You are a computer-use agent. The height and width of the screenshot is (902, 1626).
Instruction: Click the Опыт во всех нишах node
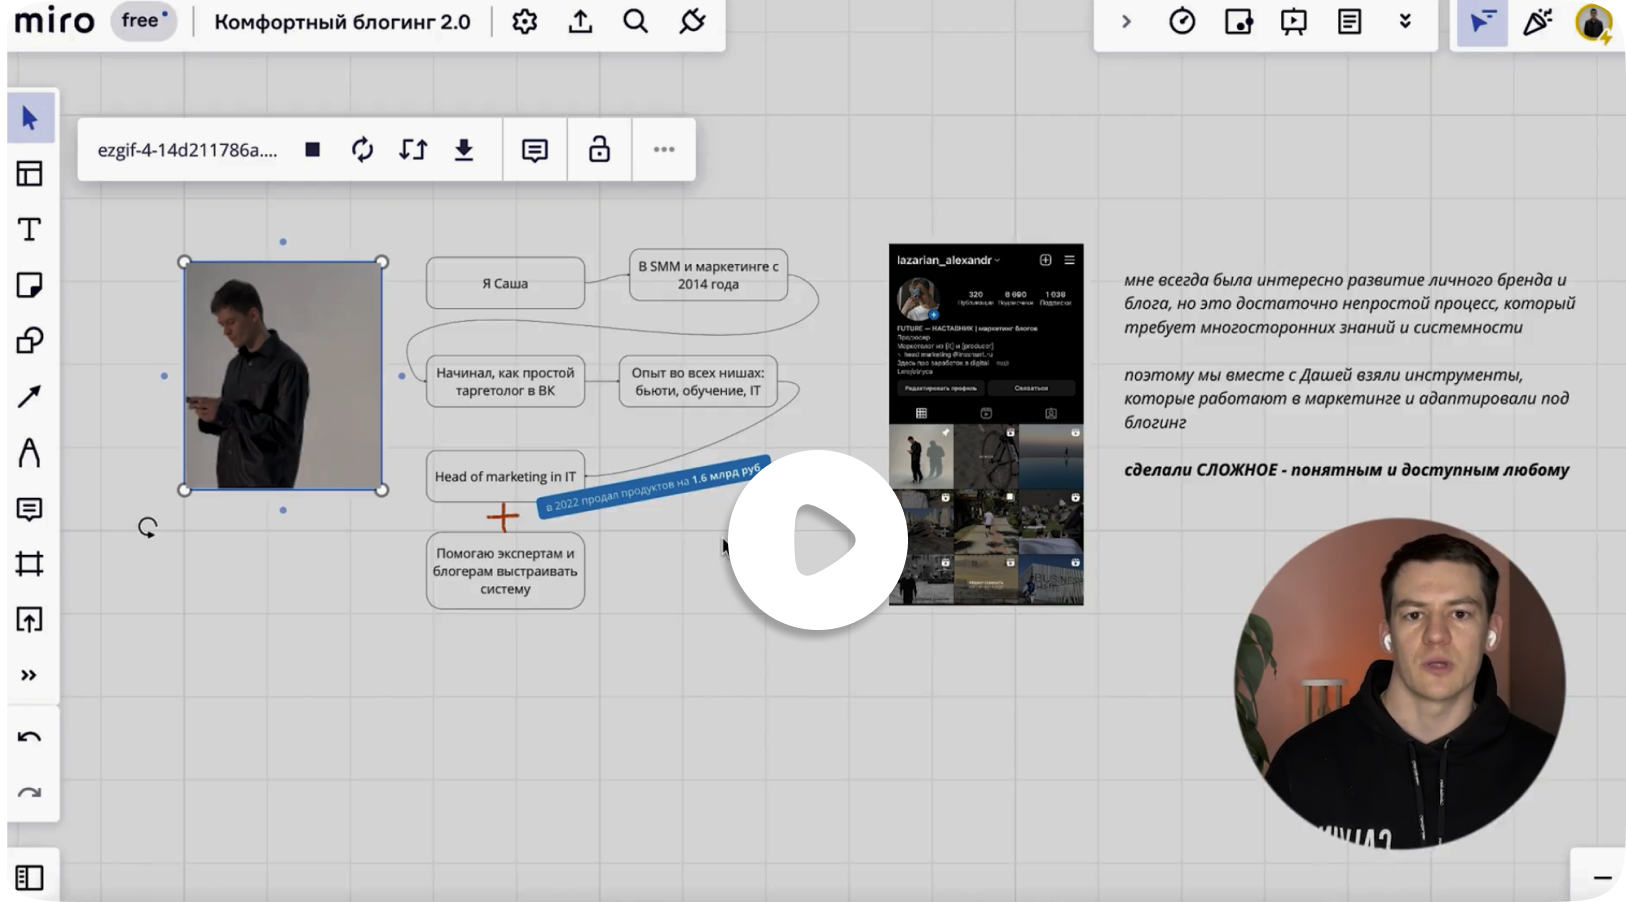[x=698, y=382]
